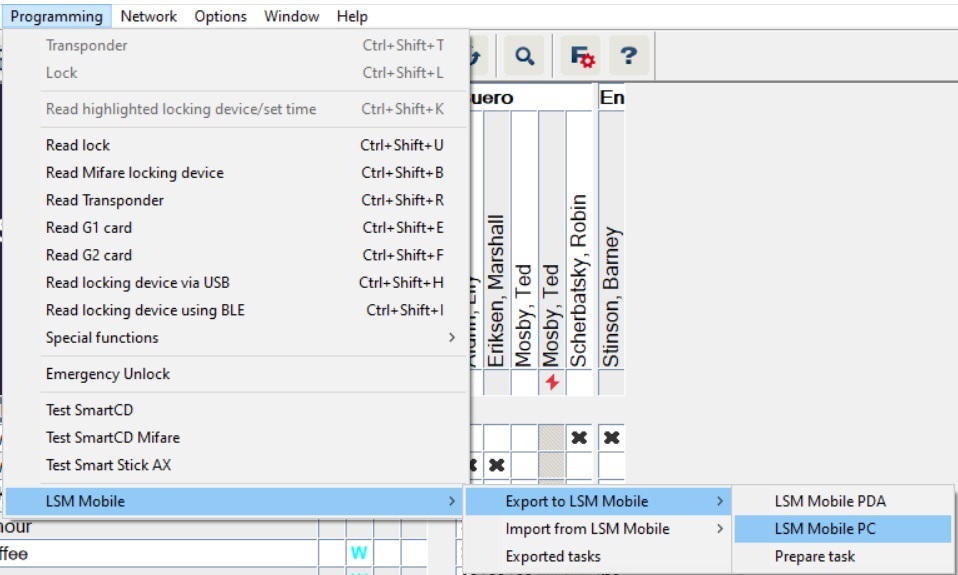The image size is (958, 575).
Task: Toggle the cross in Eriksen, Marshall column
Action: point(496,465)
